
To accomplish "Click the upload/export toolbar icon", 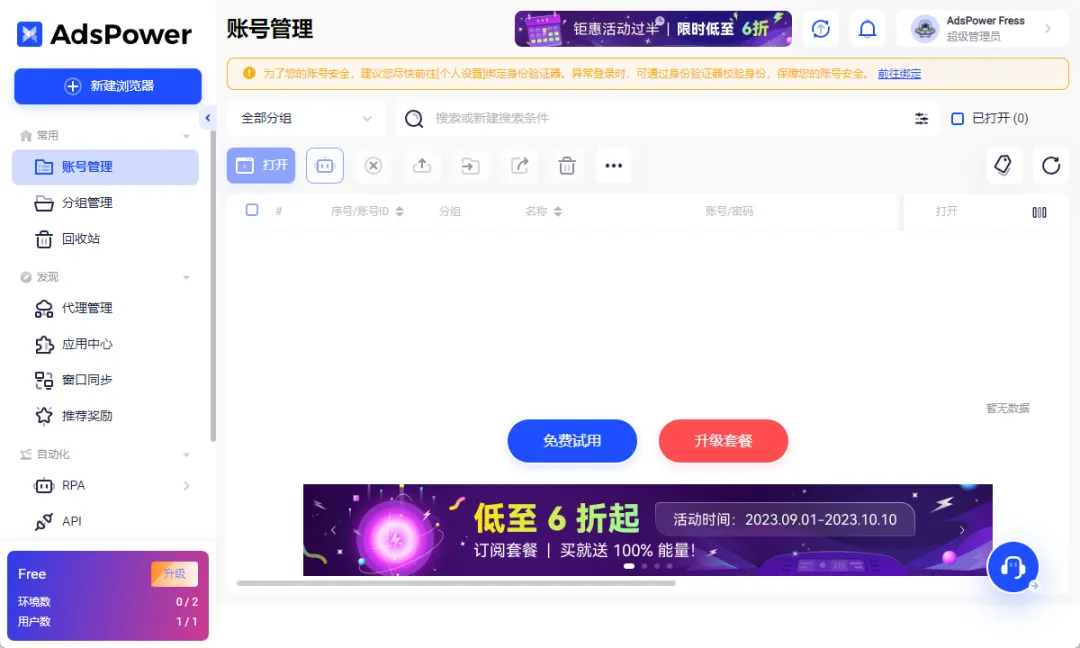I will pyautogui.click(x=422, y=165).
